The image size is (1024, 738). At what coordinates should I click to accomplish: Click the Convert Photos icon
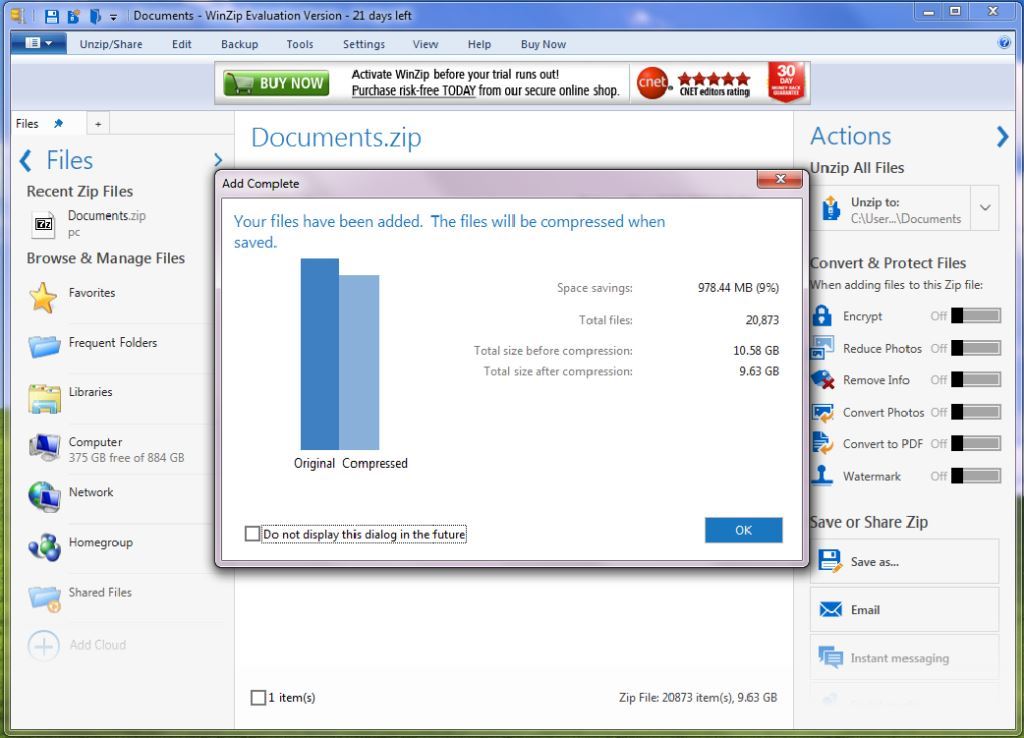tap(822, 412)
